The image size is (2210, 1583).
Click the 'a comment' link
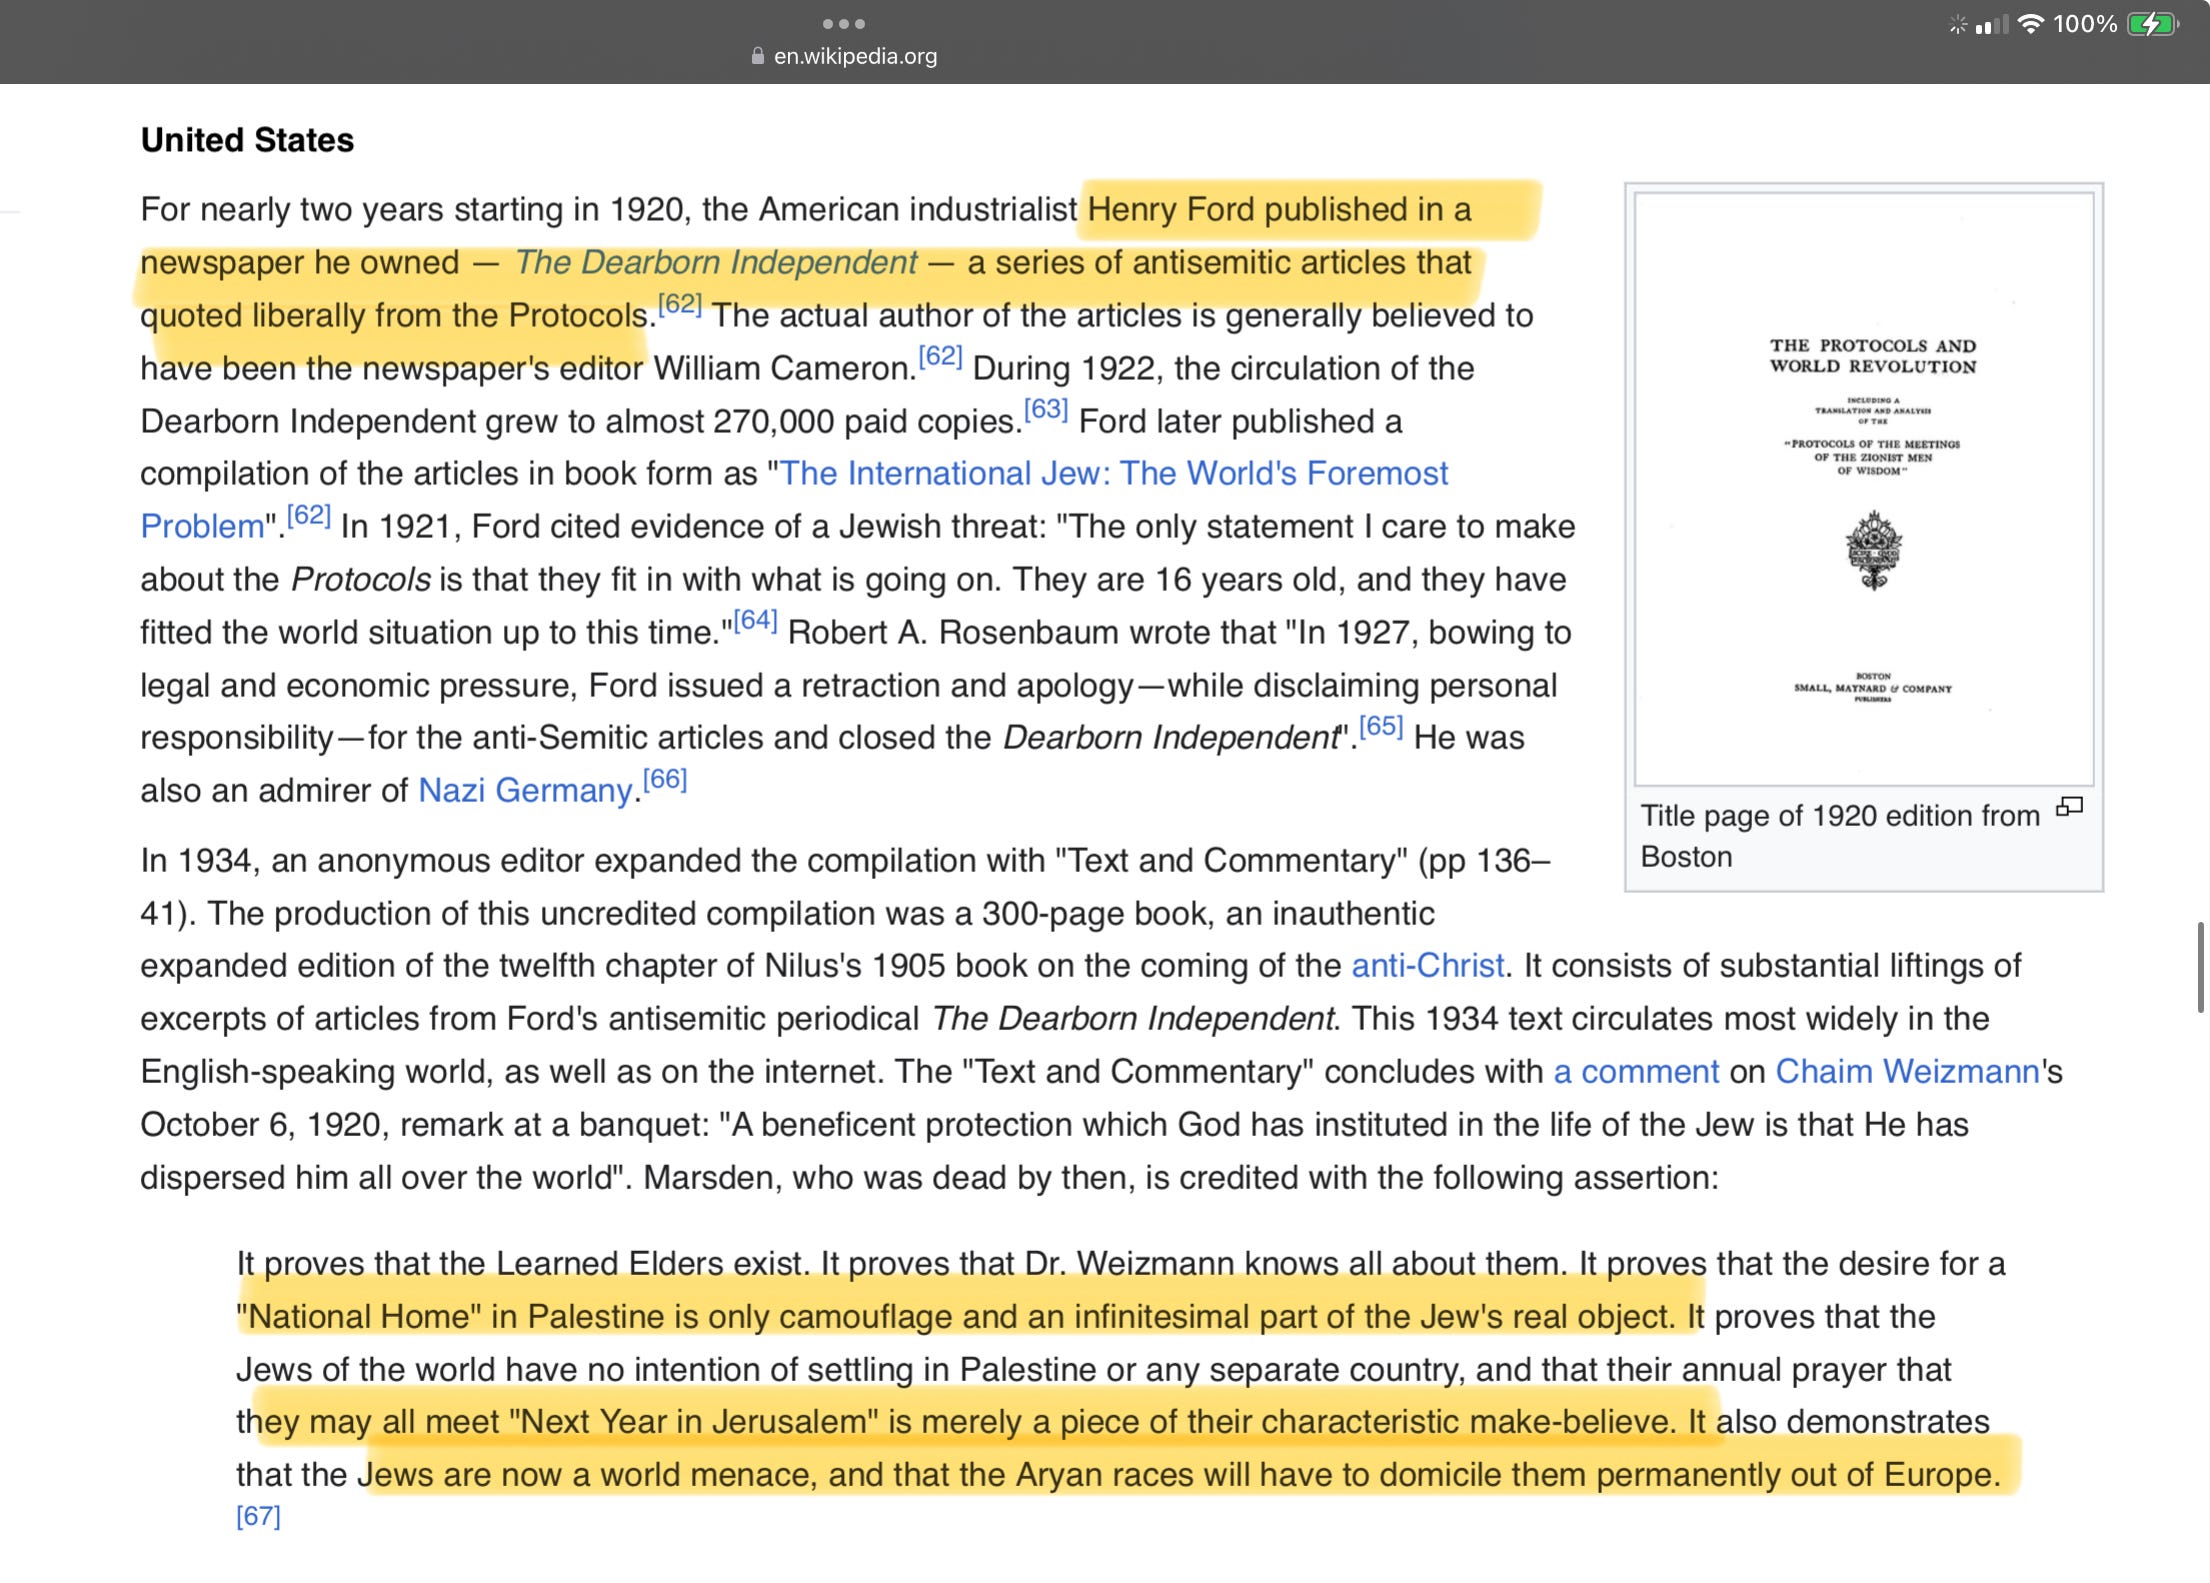pos(1636,1071)
